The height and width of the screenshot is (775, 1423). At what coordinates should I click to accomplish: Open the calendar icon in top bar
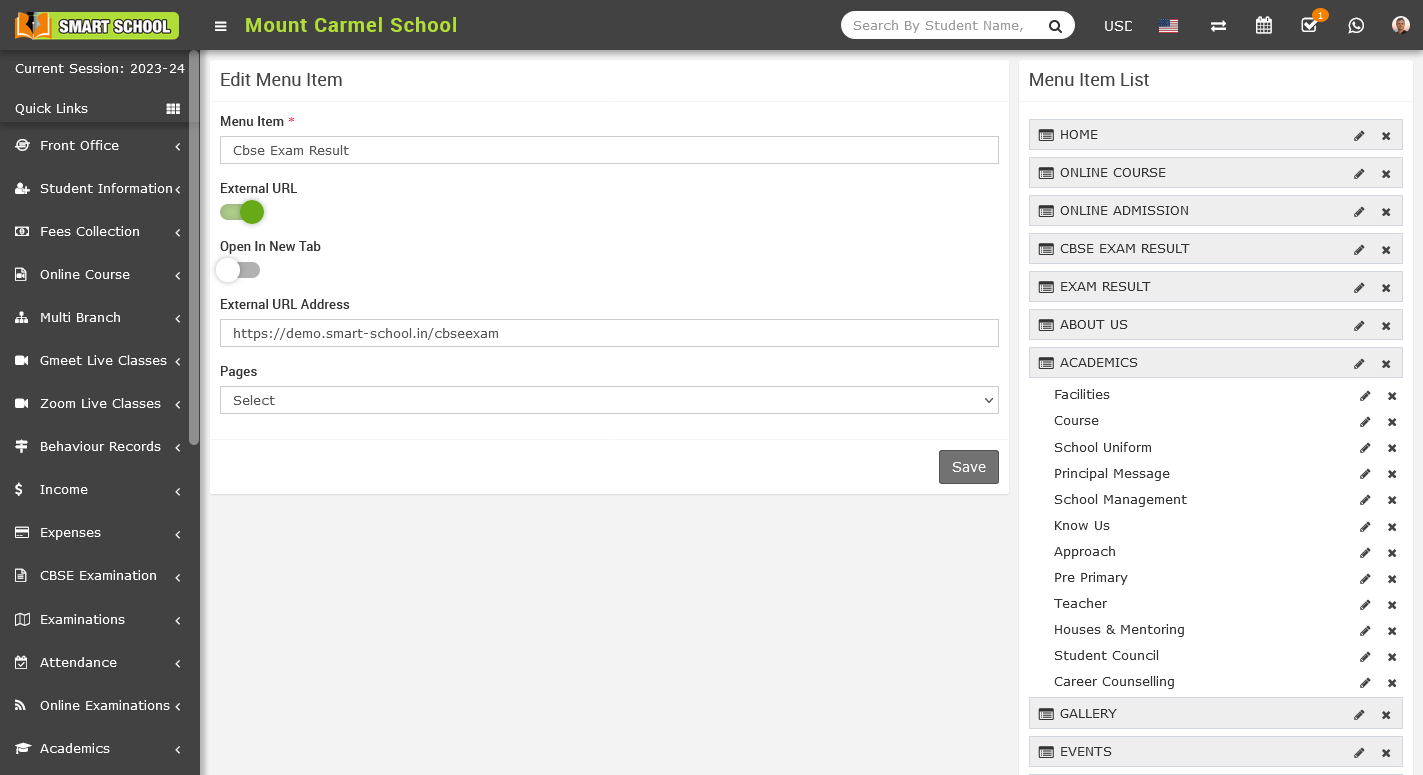click(1264, 26)
